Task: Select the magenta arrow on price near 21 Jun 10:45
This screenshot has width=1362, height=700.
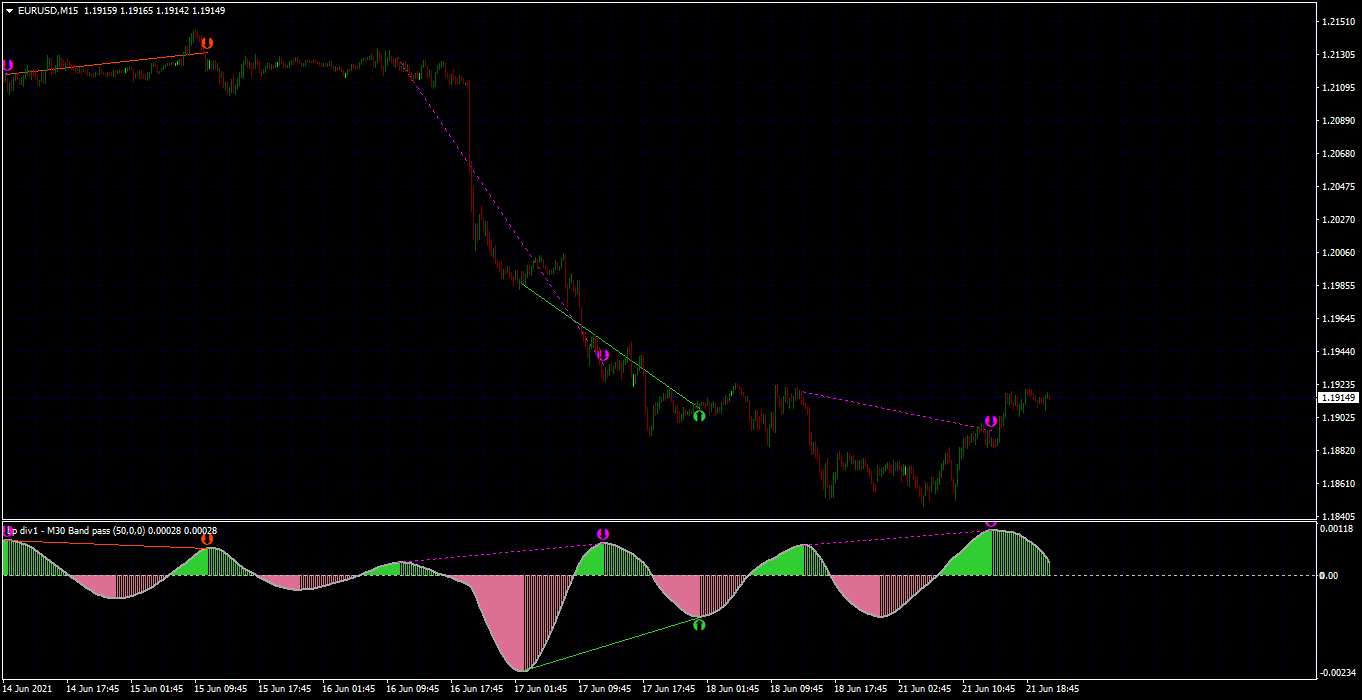Action: (990, 422)
